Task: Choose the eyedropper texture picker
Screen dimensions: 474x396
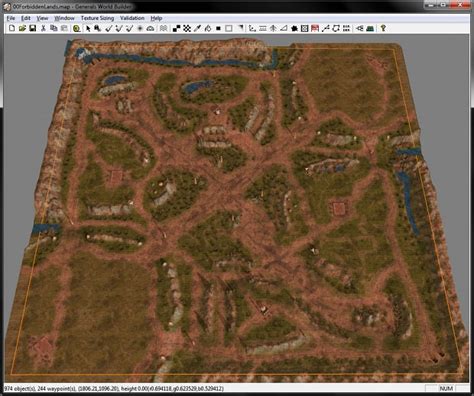Action: point(197,29)
